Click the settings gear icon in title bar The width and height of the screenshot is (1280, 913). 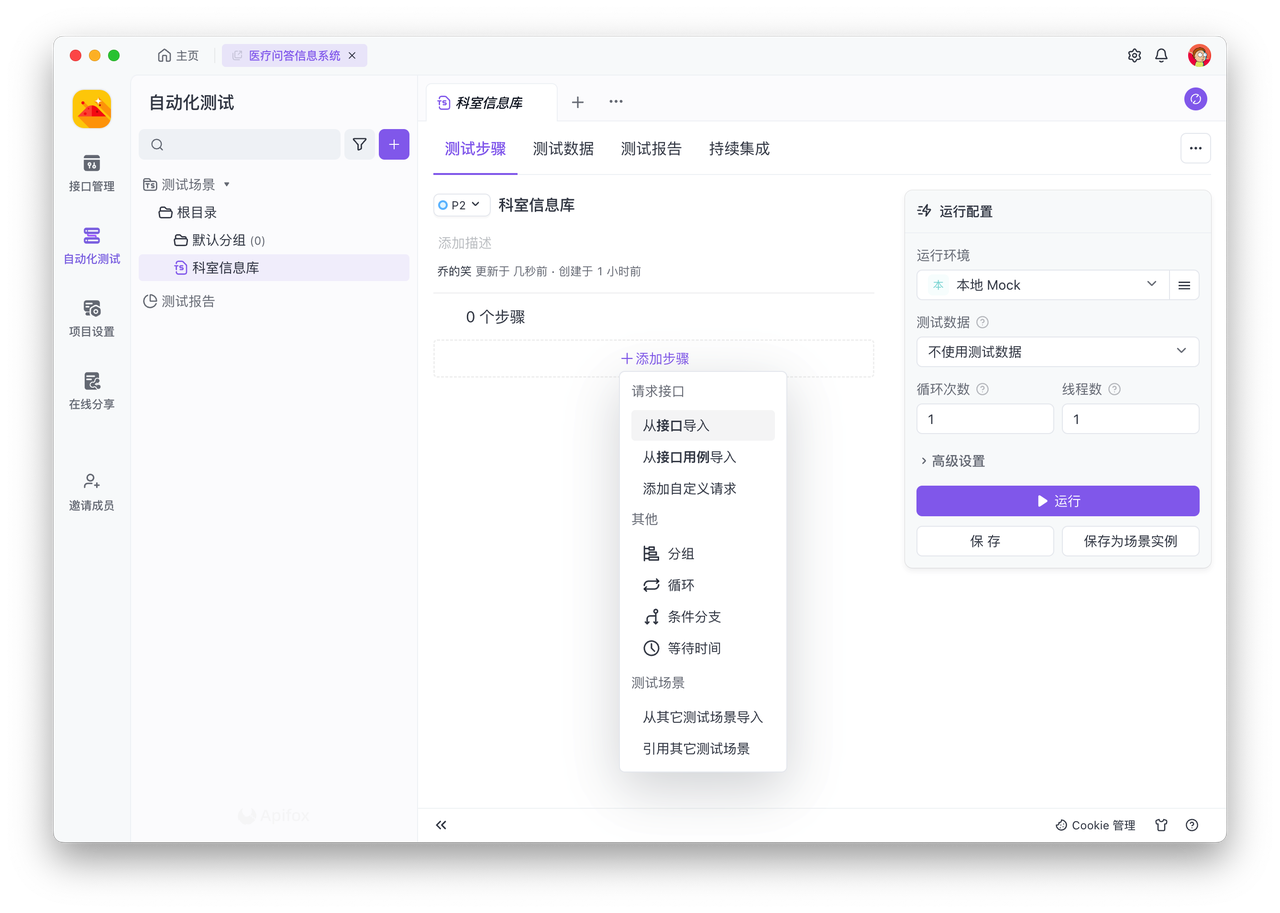[1134, 56]
